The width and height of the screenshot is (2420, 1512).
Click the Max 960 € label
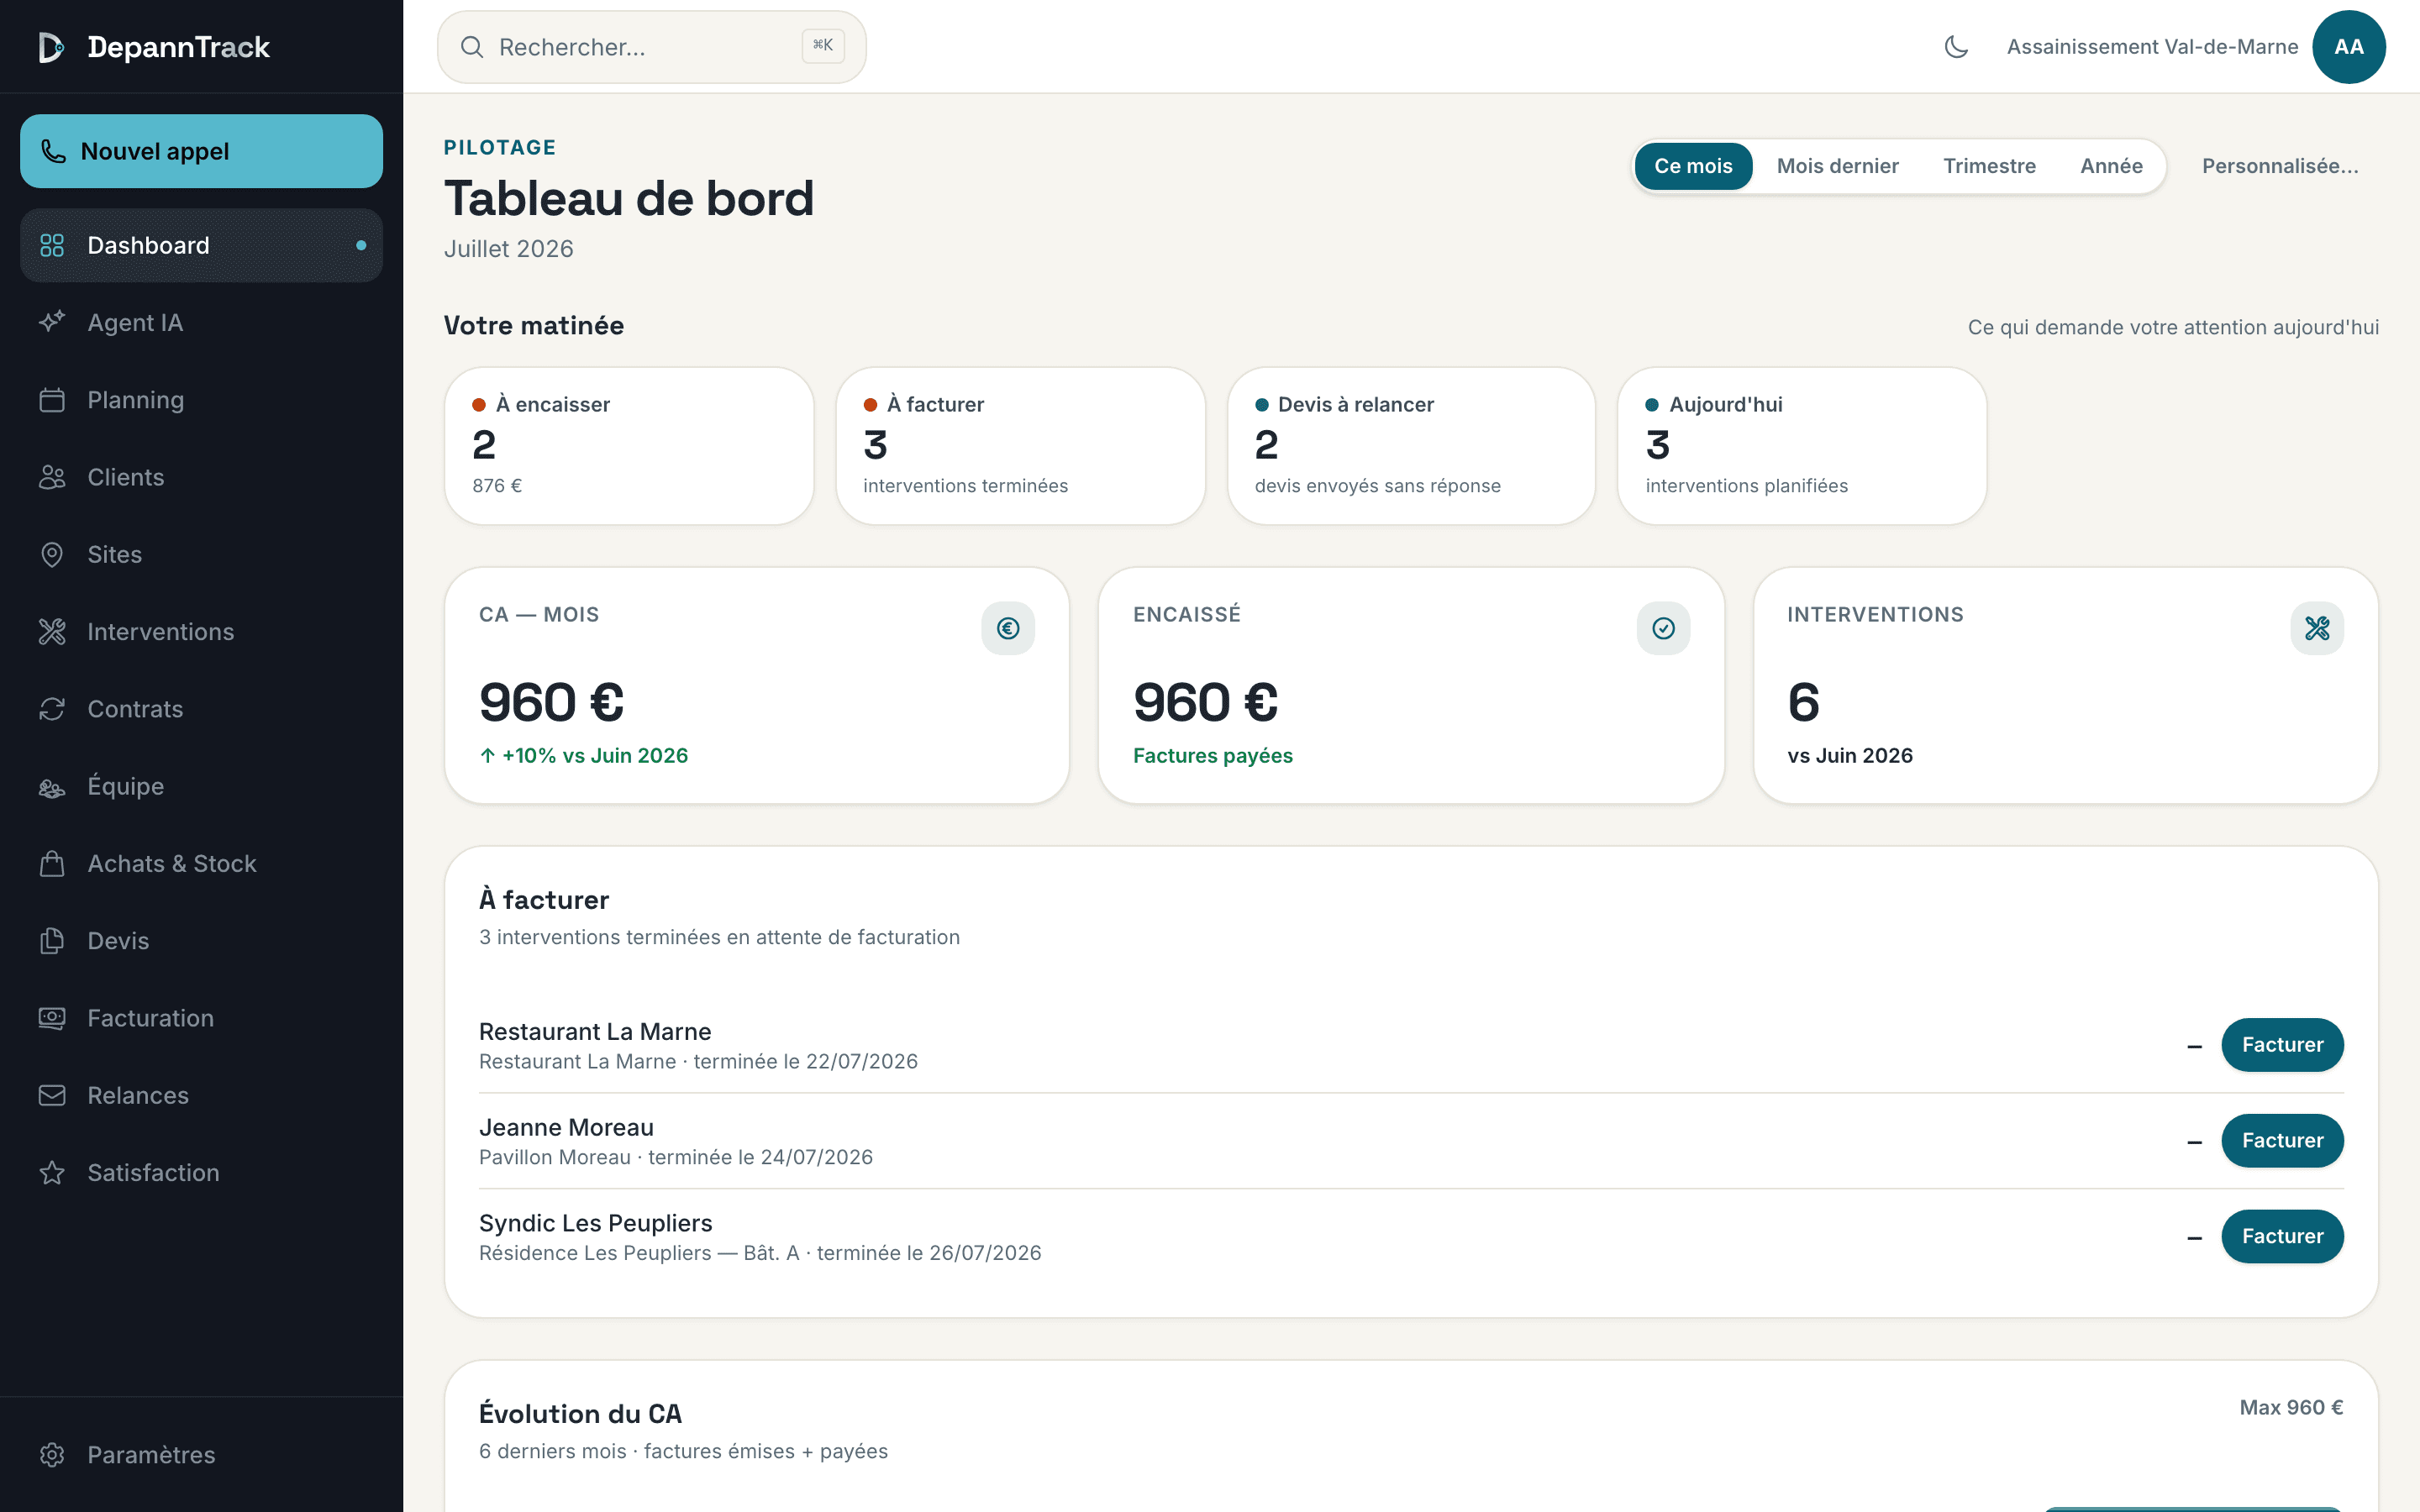[2291, 1407]
